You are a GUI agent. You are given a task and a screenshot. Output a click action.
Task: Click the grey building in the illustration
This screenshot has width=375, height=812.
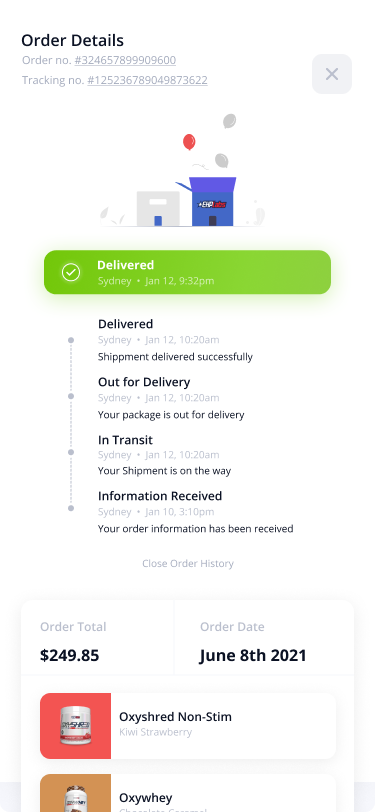pyautogui.click(x=158, y=209)
